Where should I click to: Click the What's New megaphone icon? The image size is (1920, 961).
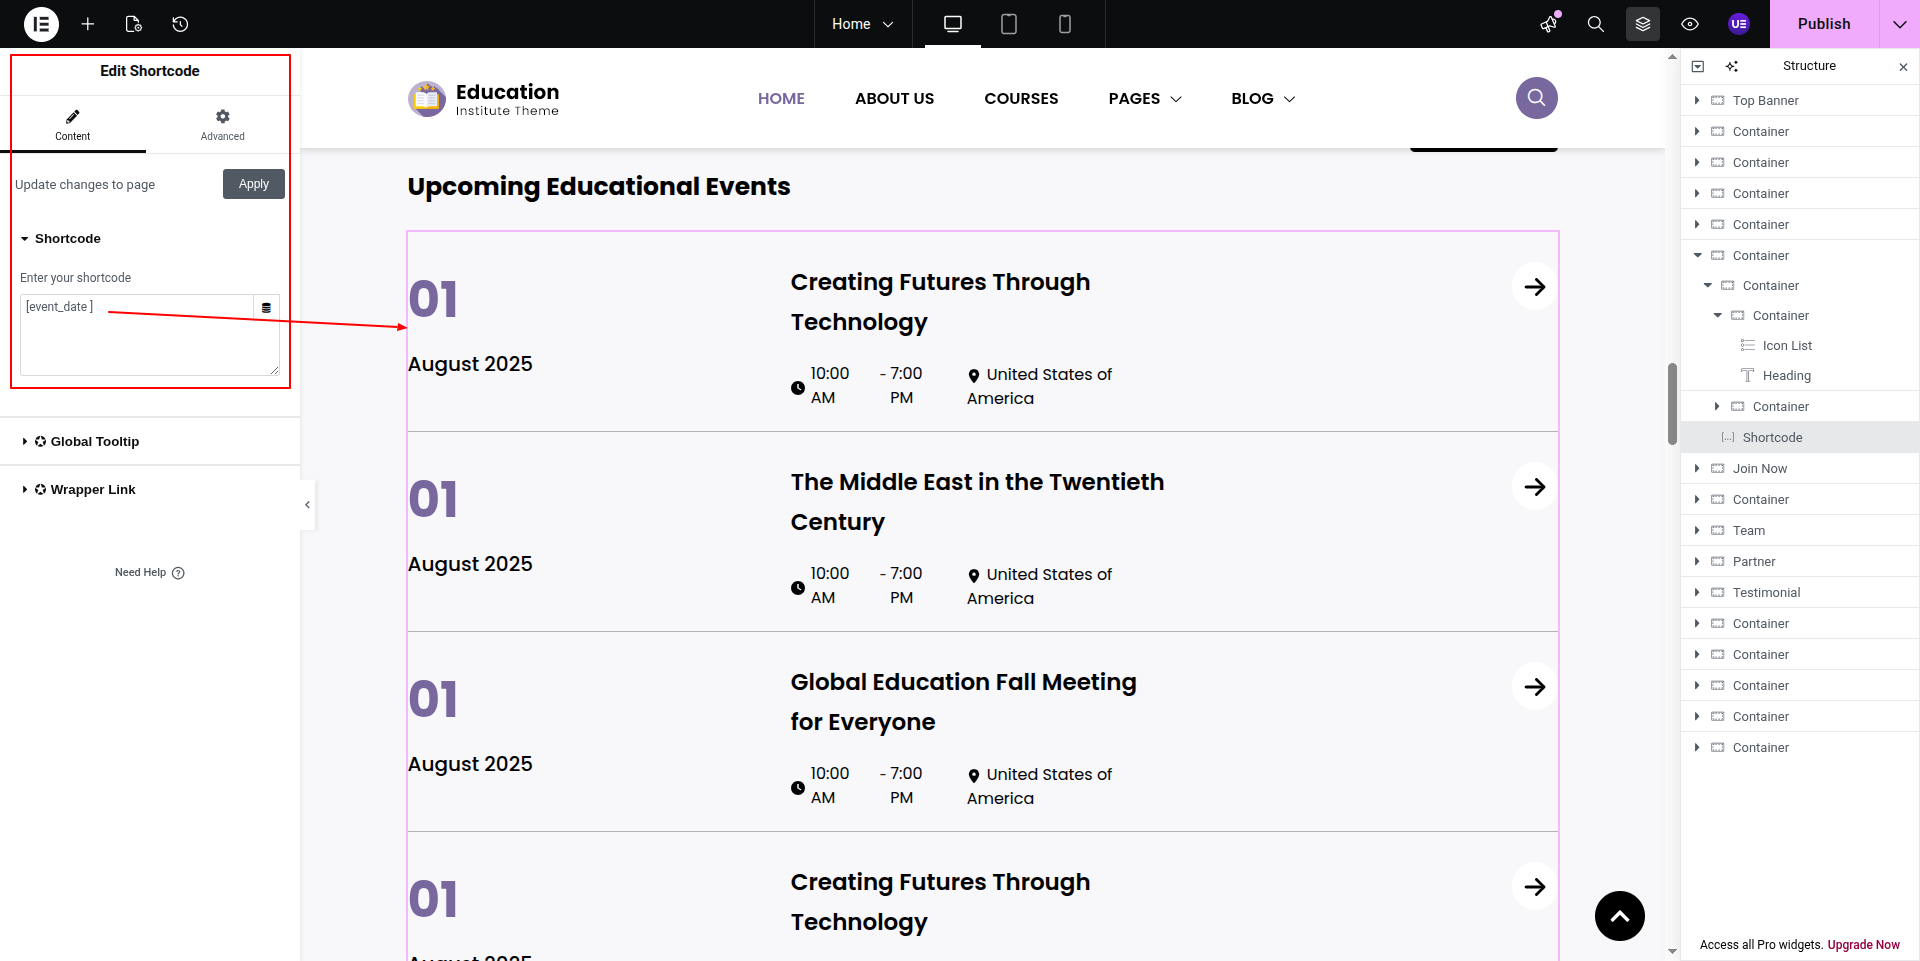click(1549, 24)
